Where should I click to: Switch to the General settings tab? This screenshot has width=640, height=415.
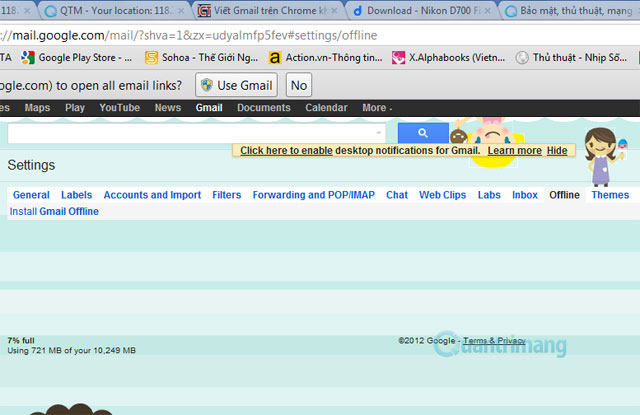click(x=31, y=195)
